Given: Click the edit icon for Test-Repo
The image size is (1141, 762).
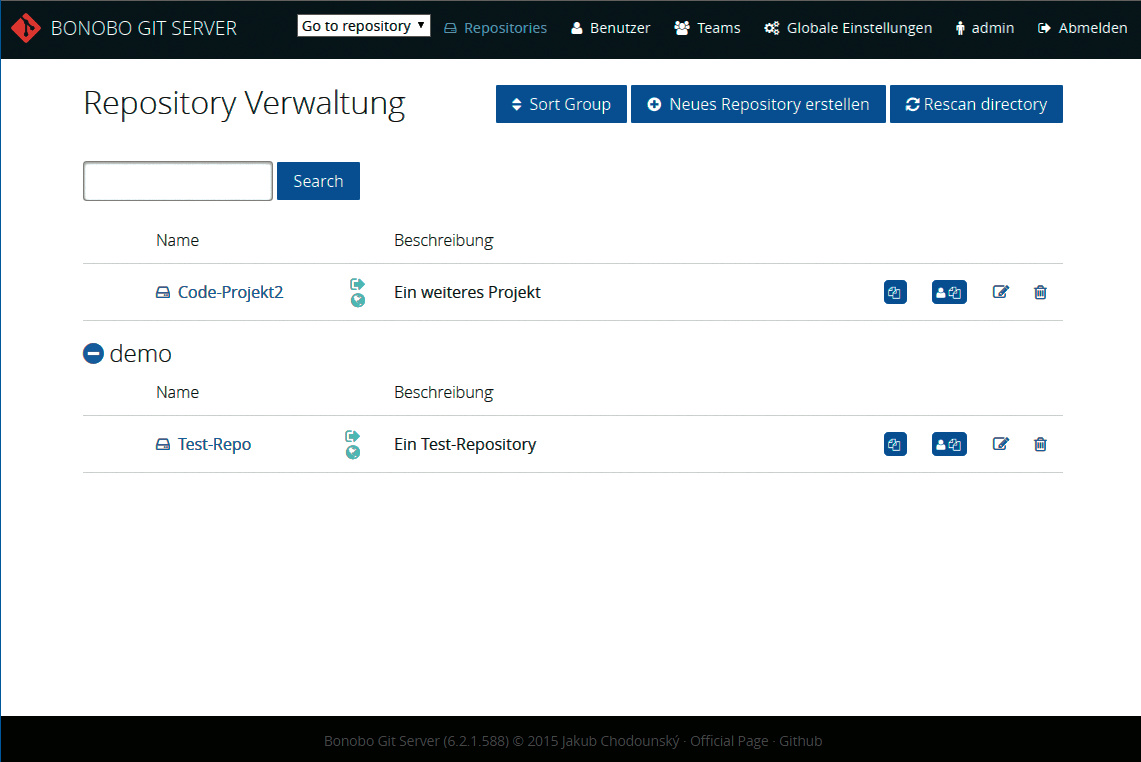Looking at the screenshot, I should tap(1000, 444).
